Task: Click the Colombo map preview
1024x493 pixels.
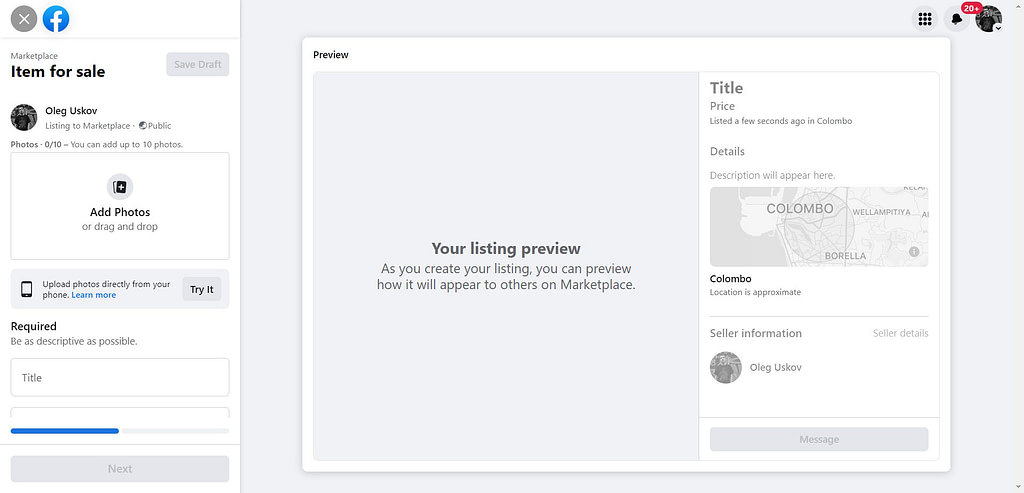Action: click(x=819, y=227)
